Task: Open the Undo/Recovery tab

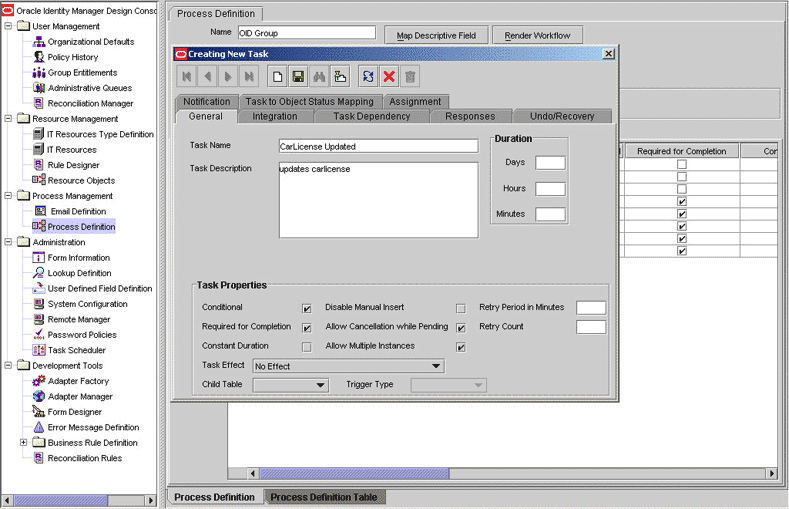Action: (562, 116)
